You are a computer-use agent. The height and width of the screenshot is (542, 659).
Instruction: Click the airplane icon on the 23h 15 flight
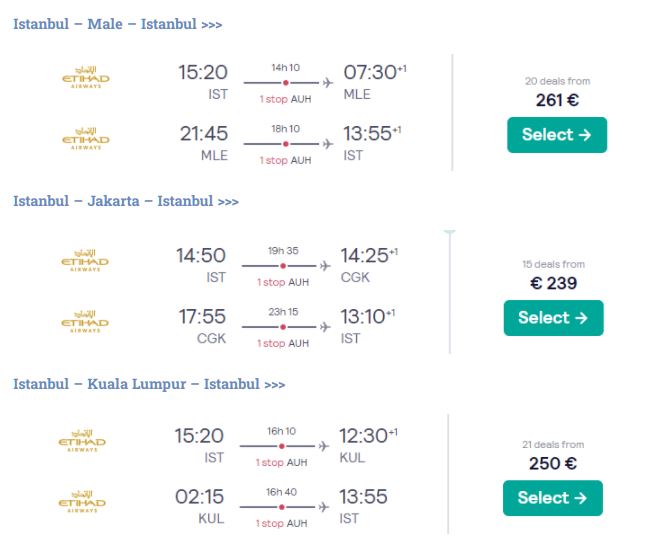tap(324, 326)
